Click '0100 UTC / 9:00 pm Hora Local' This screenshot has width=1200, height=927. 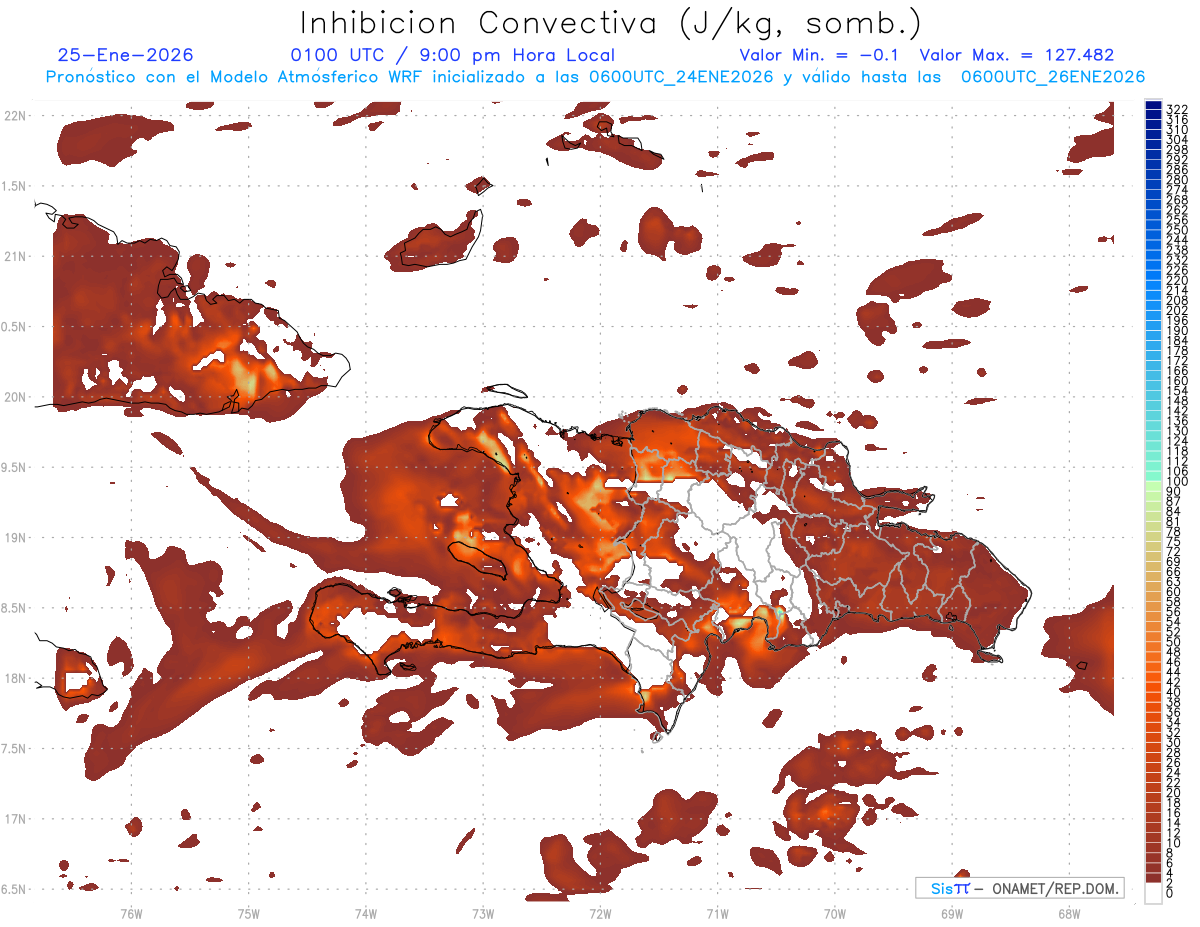point(453,55)
